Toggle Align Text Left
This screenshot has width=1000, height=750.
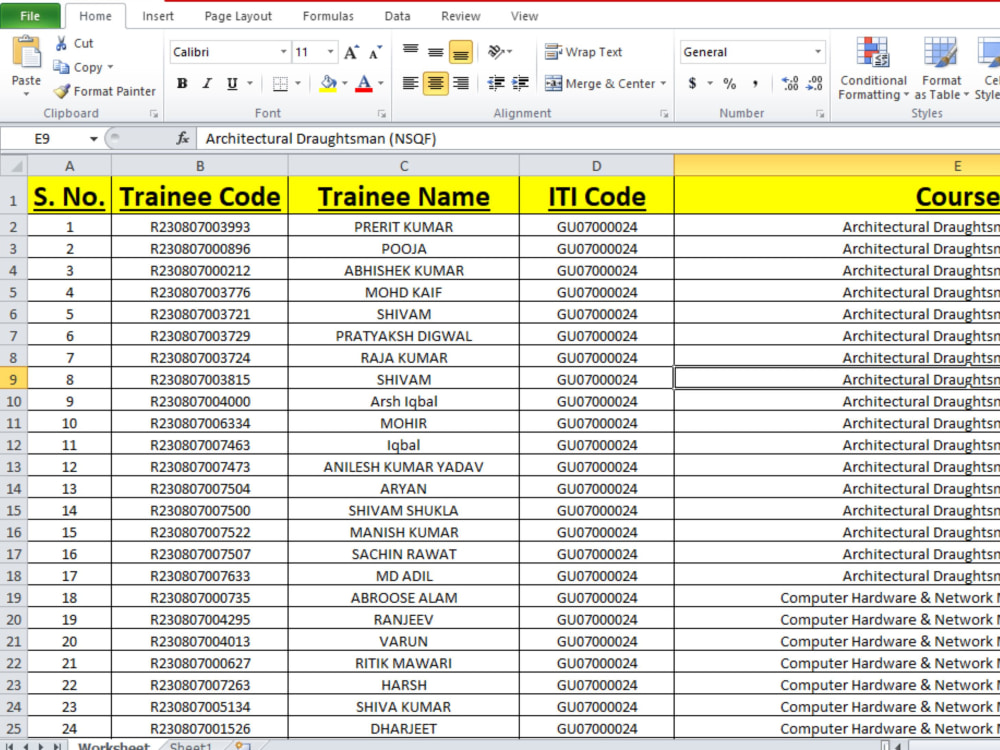pos(411,83)
